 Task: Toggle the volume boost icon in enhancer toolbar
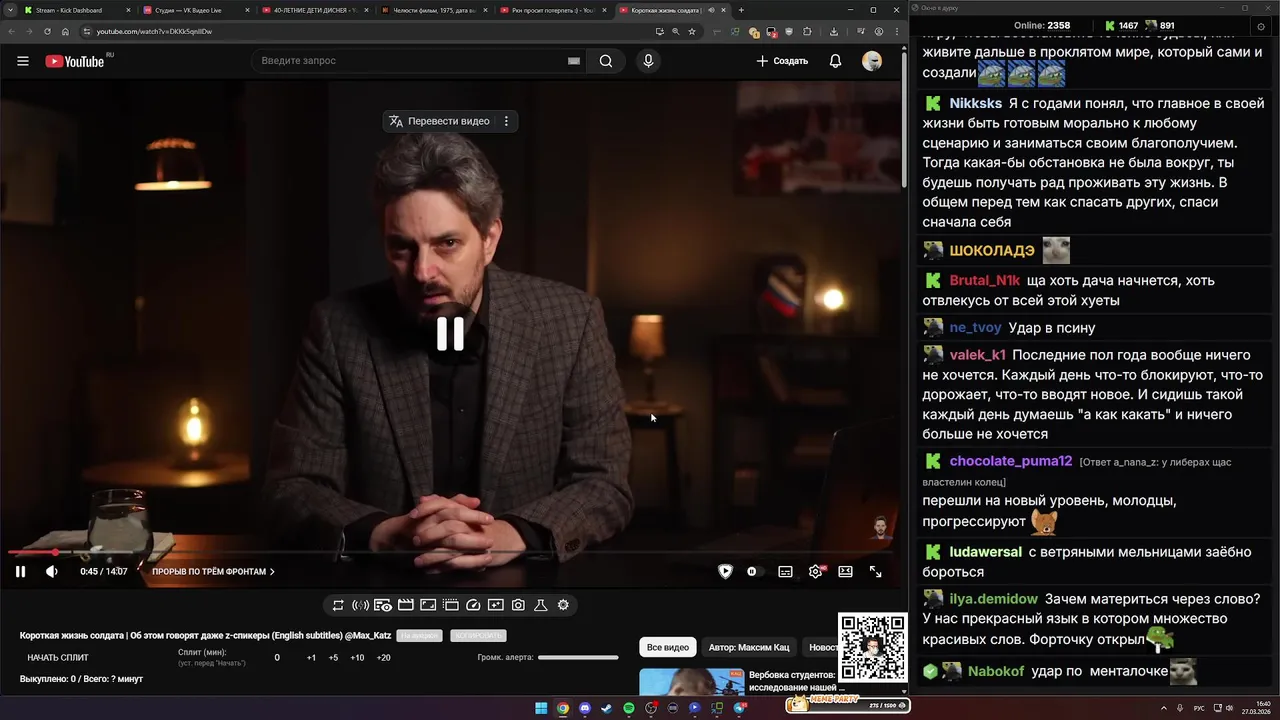[x=360, y=605]
